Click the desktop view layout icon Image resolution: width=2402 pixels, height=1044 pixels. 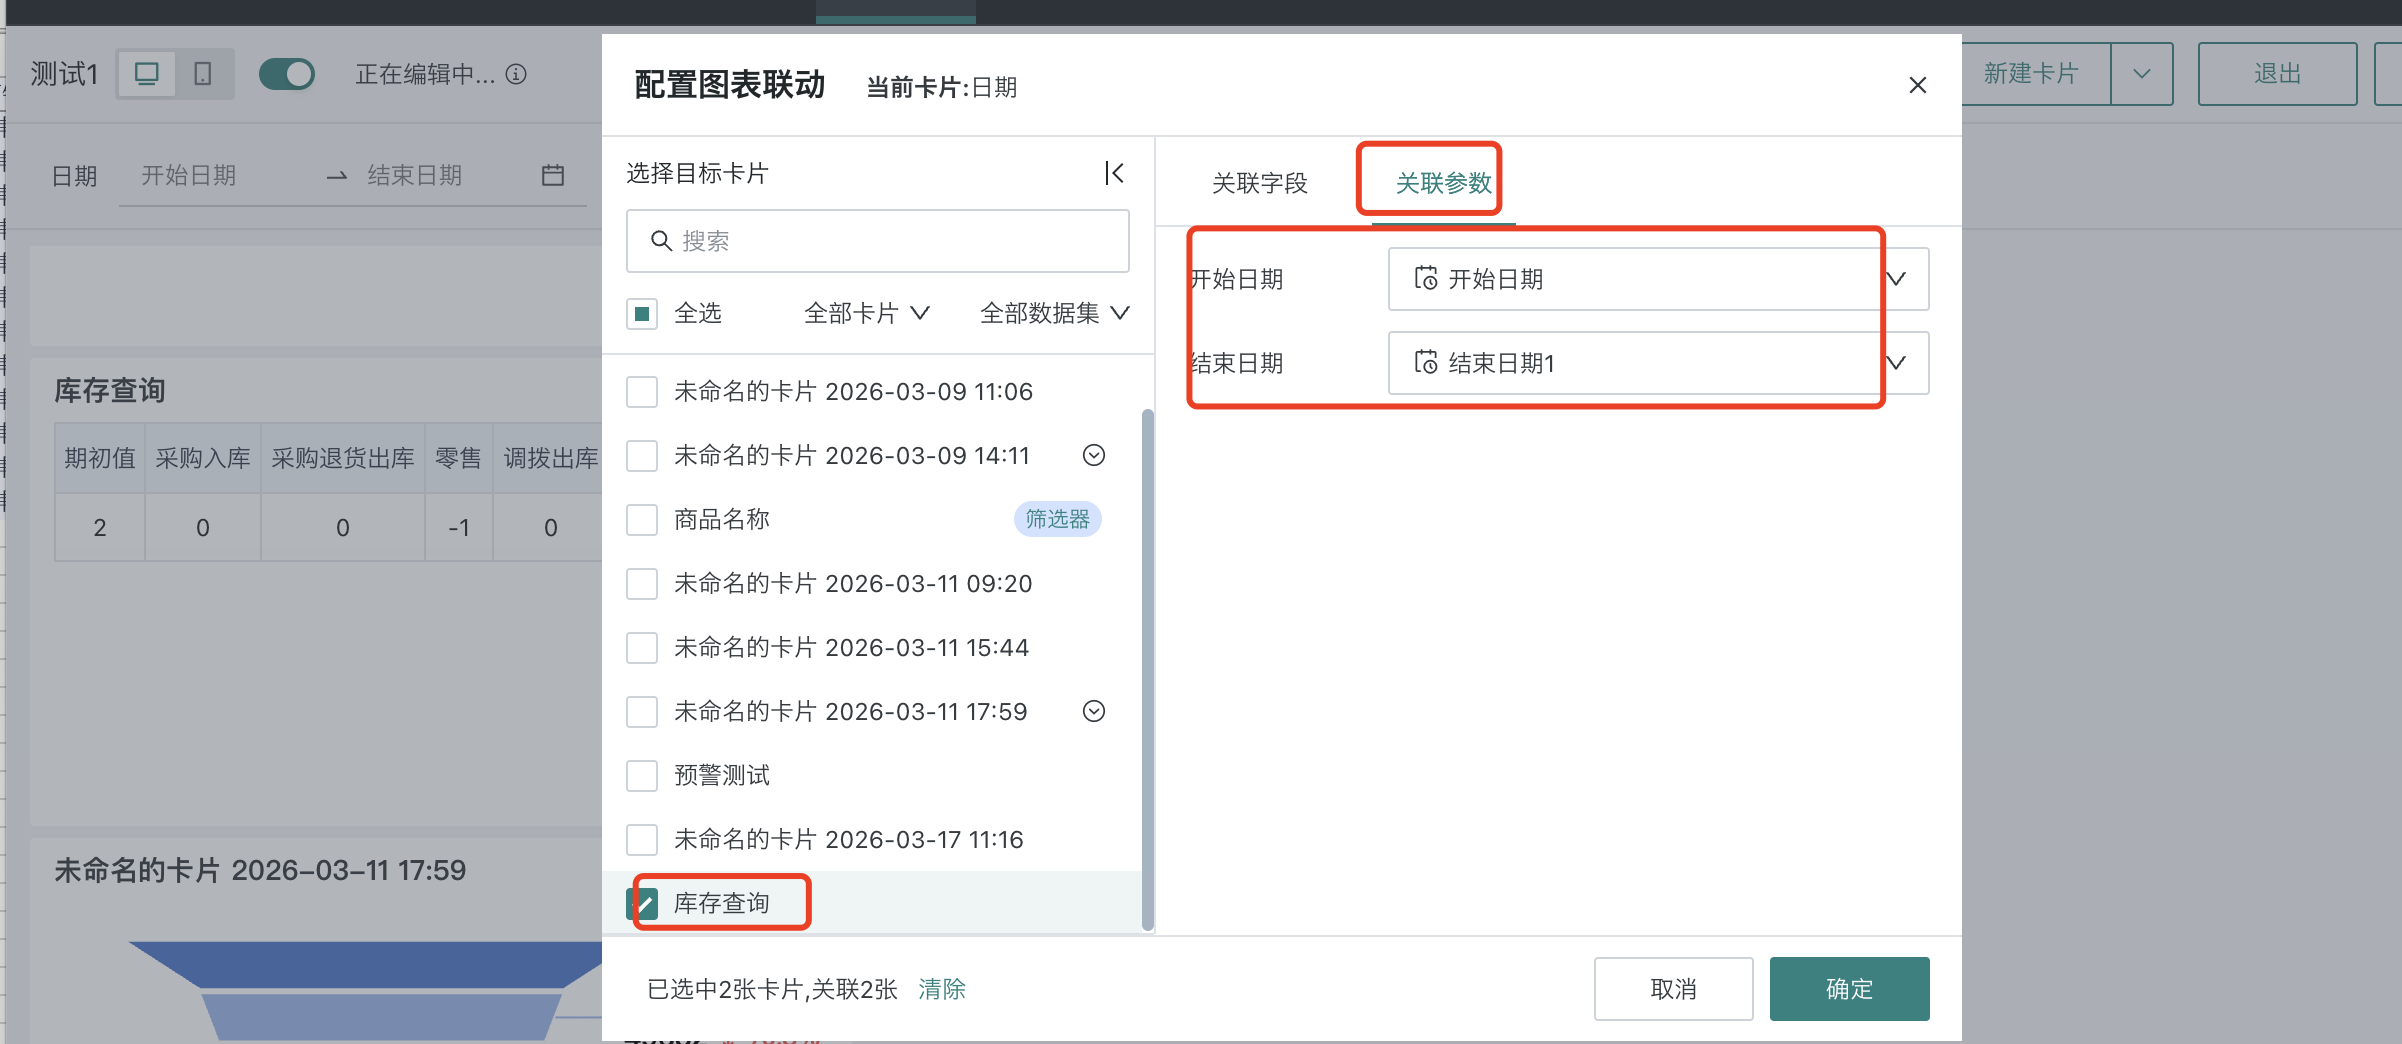[x=147, y=74]
